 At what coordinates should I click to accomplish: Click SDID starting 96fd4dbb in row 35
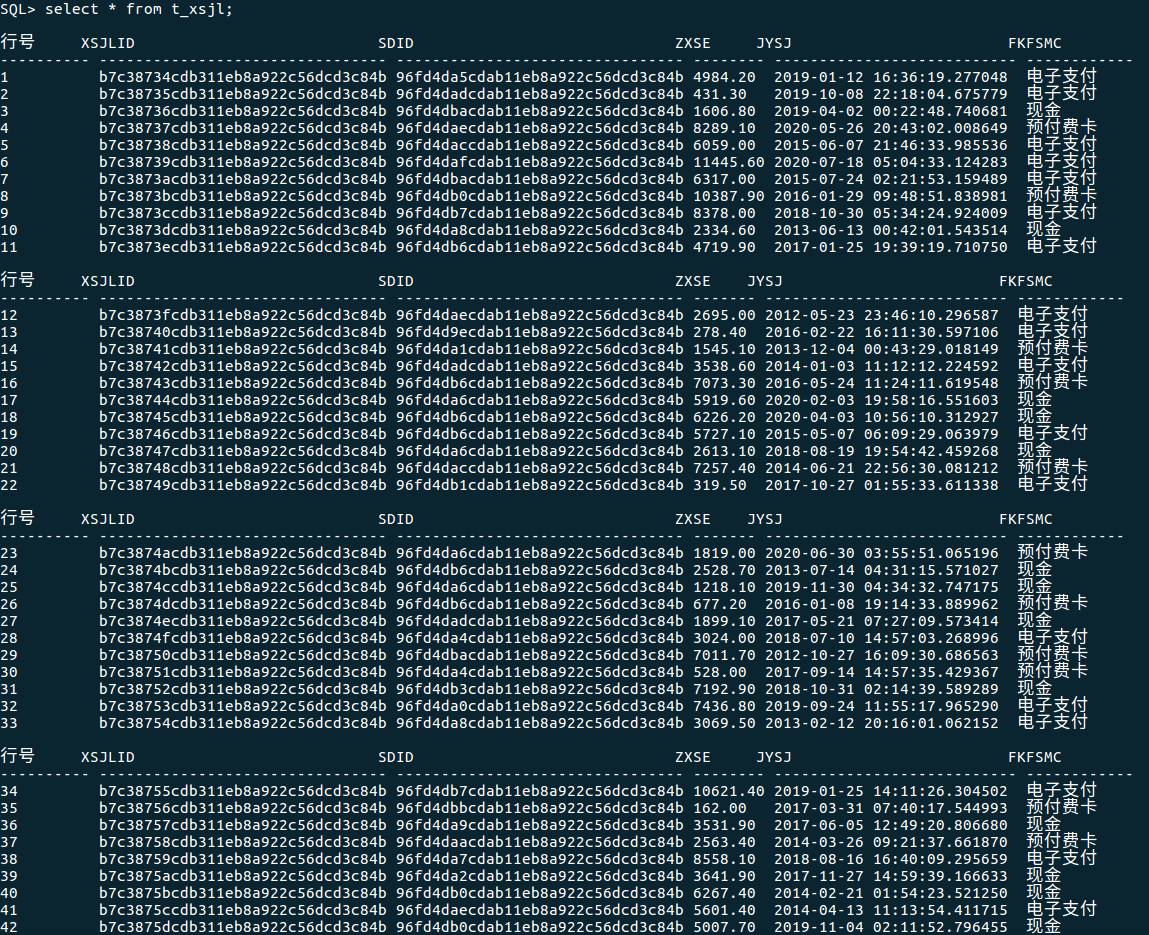539,808
